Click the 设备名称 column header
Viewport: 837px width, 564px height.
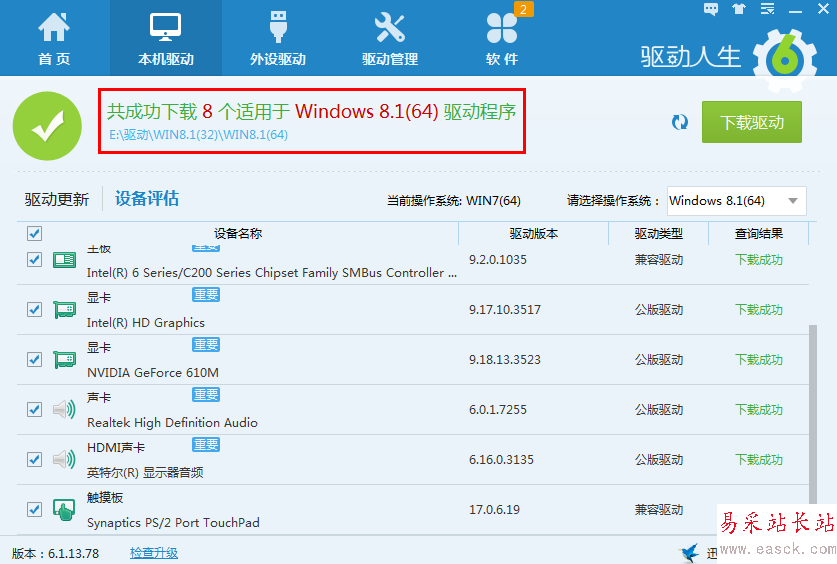coord(238,233)
